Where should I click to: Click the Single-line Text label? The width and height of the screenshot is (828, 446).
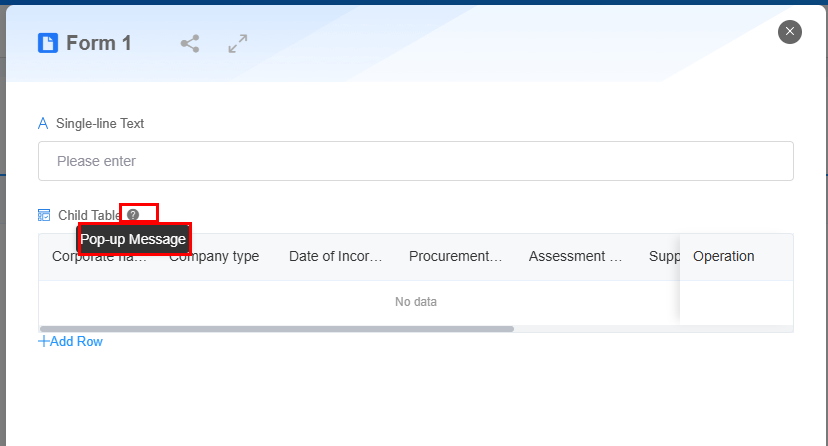tap(100, 124)
